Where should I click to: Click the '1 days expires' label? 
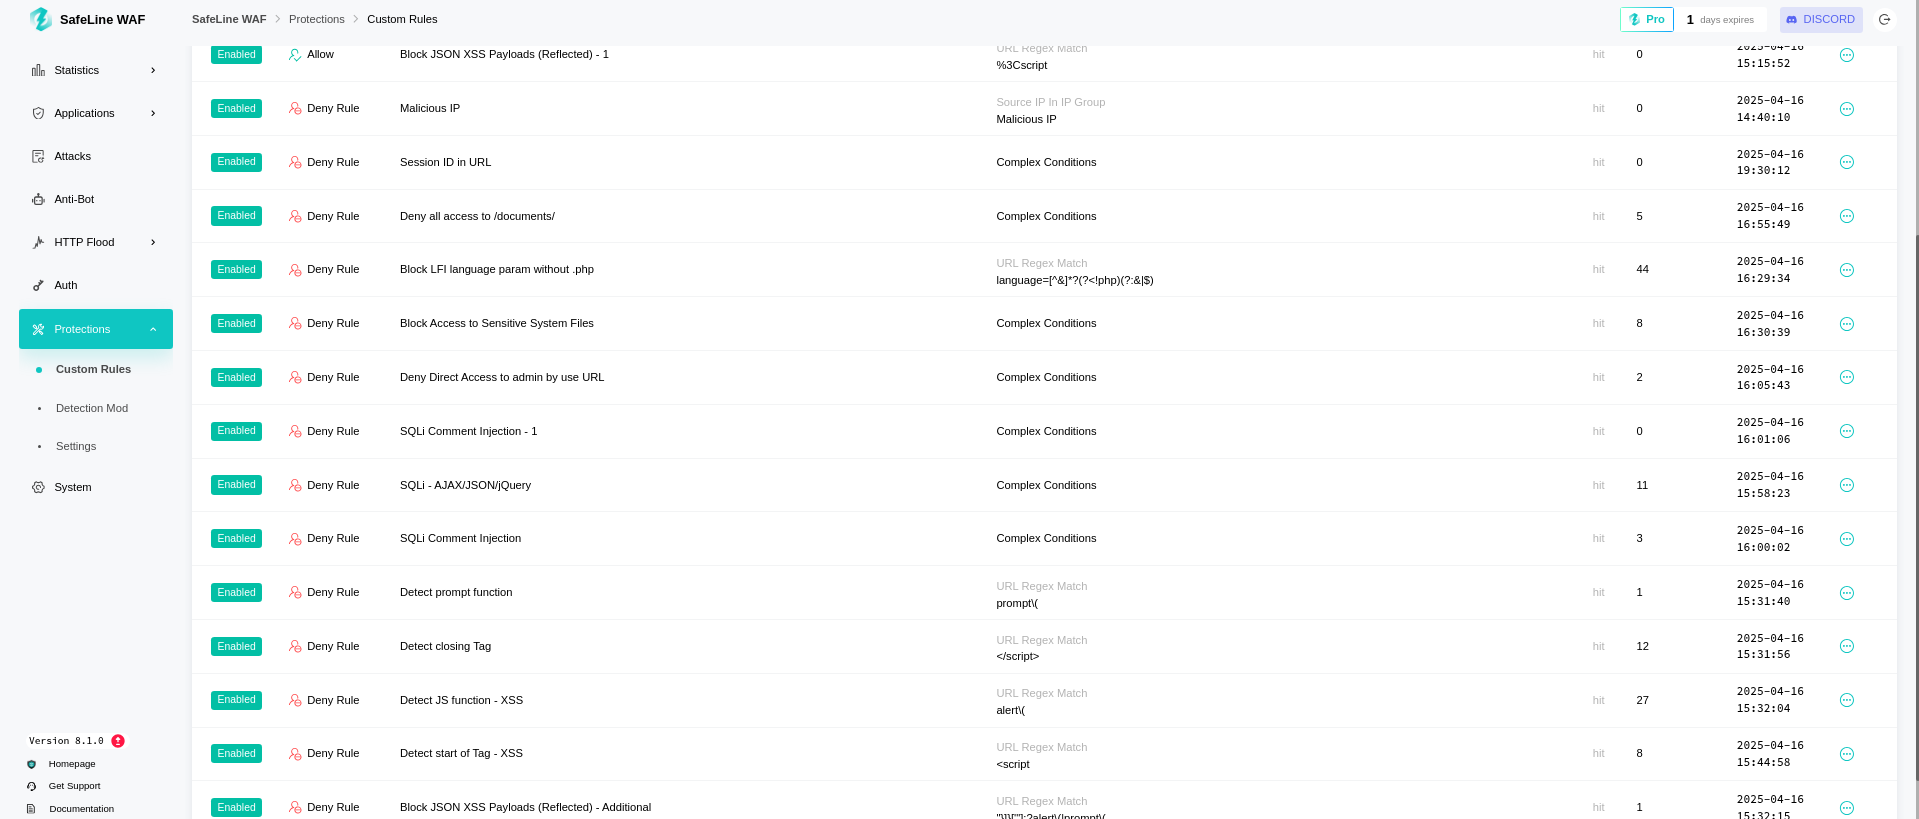coord(1720,19)
